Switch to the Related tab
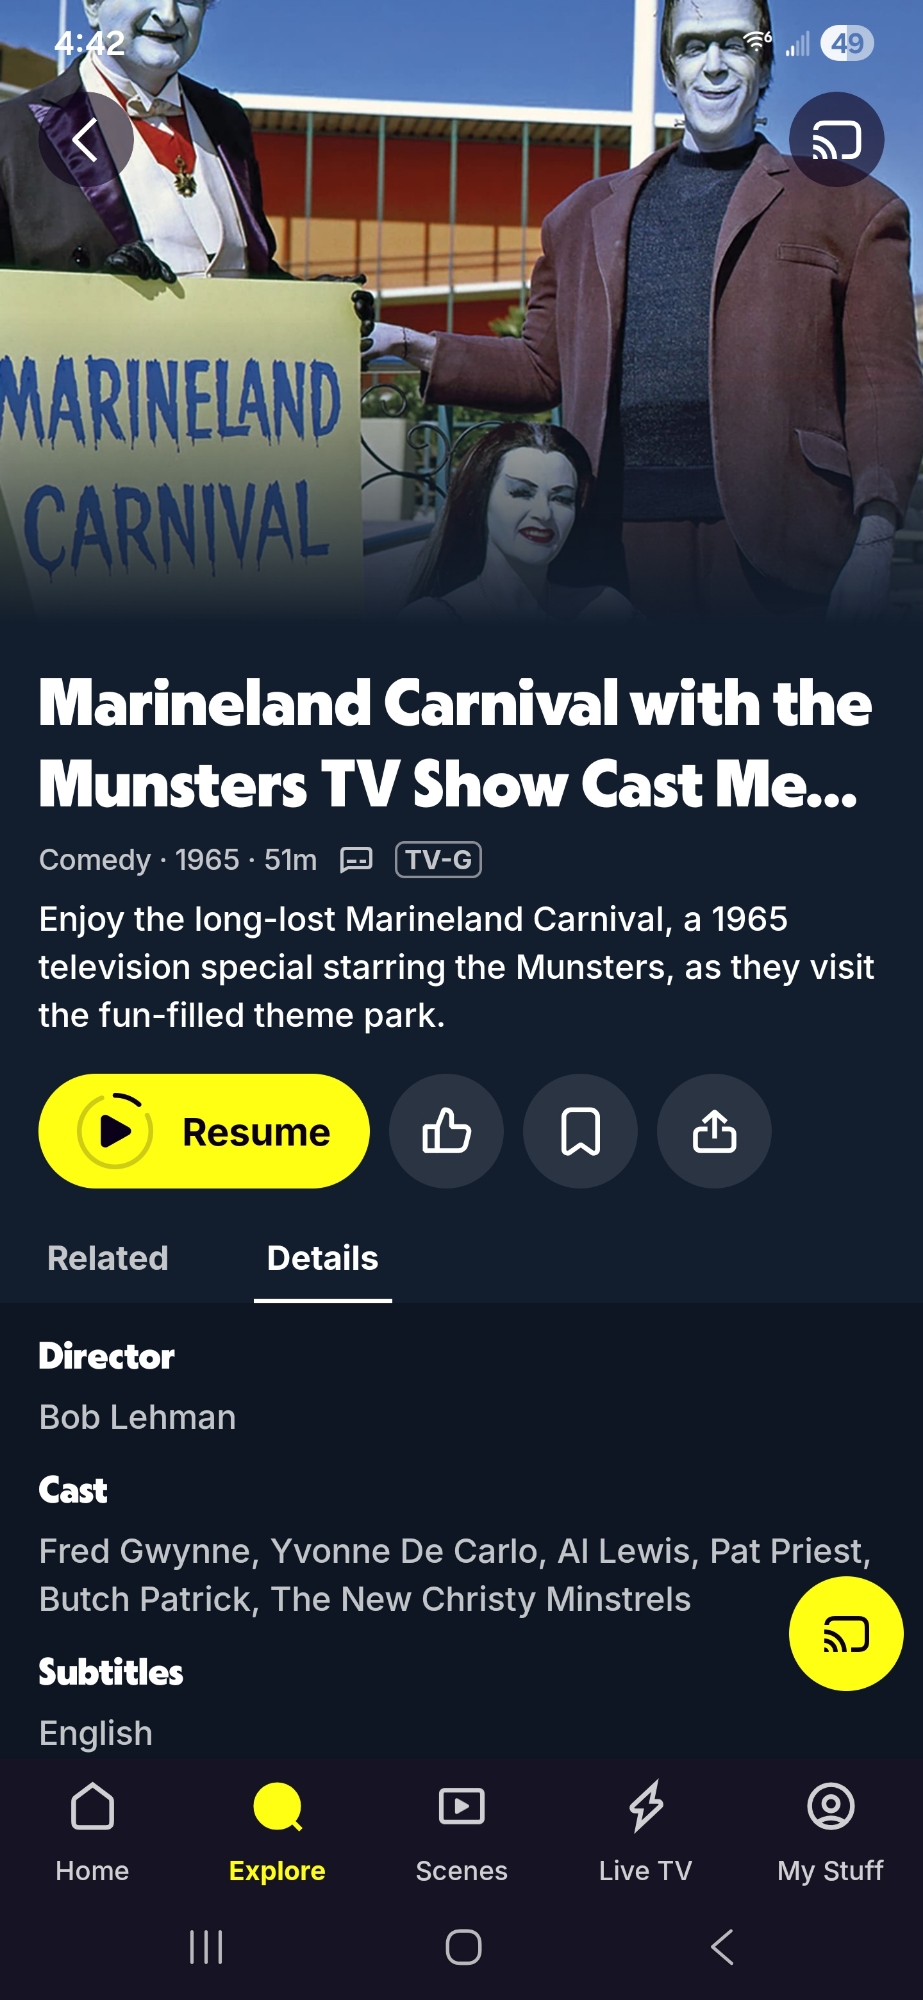This screenshot has width=923, height=2000. click(x=108, y=1258)
